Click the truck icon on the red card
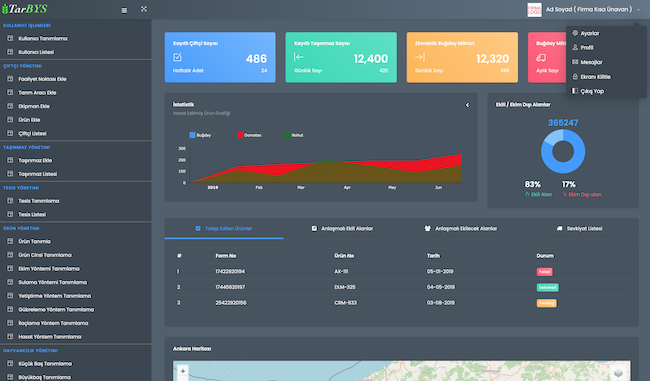The width and height of the screenshot is (650, 381). [x=541, y=58]
